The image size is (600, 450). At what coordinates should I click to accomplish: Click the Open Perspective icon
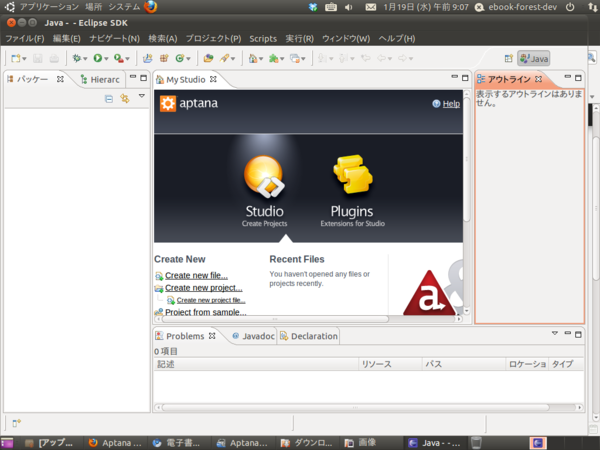pyautogui.click(x=509, y=59)
